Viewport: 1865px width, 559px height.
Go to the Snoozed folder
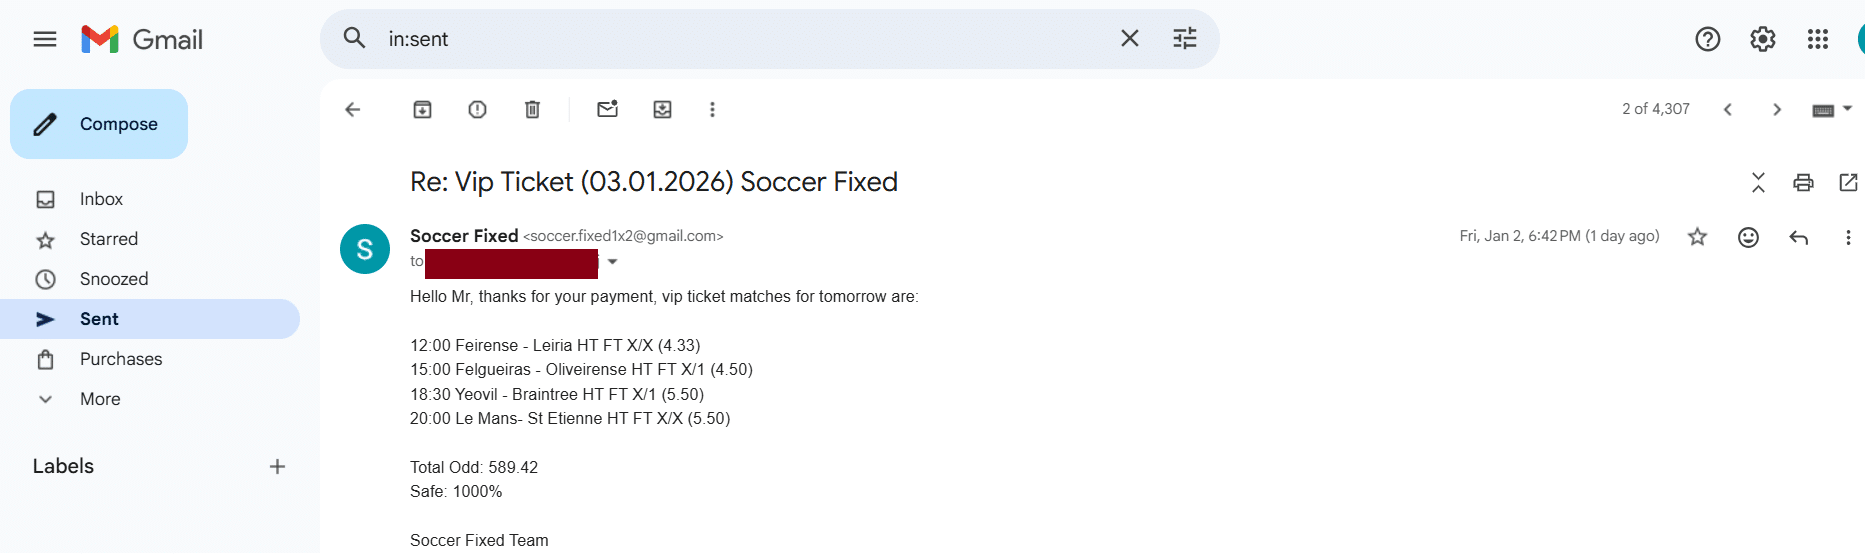point(114,279)
